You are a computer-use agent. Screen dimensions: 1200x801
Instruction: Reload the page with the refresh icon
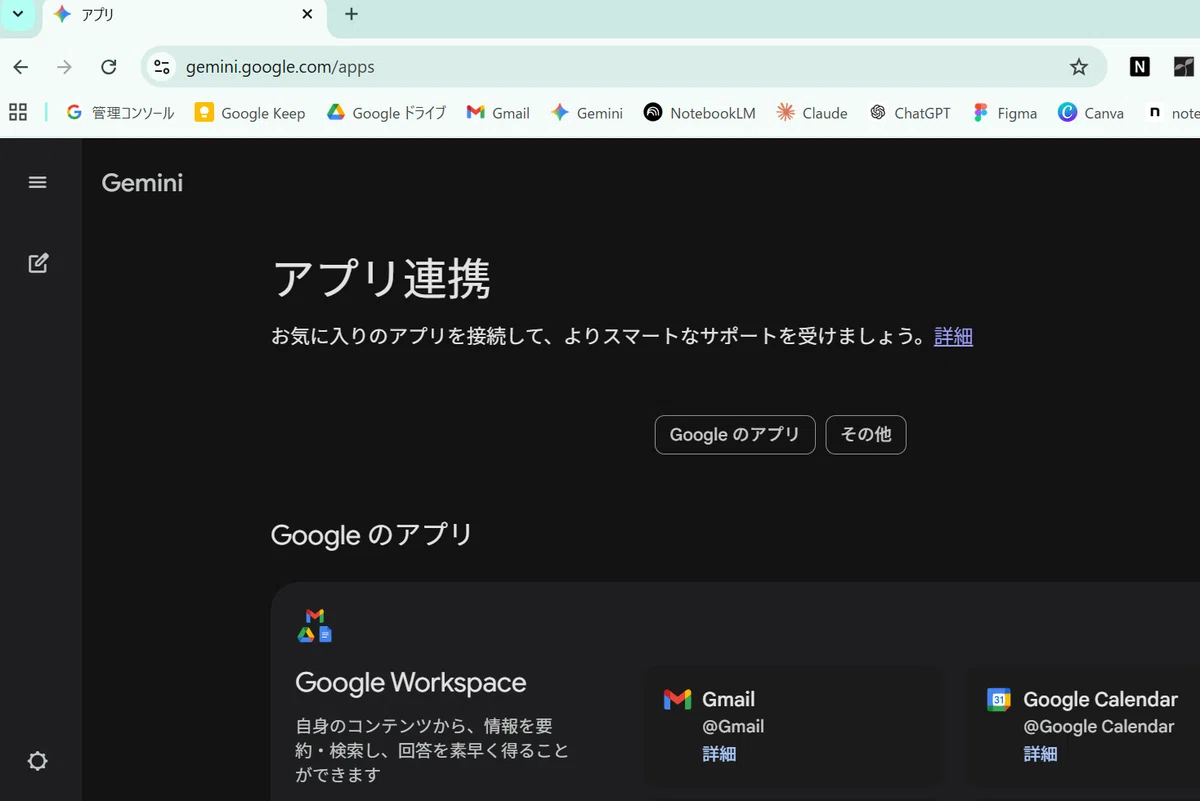pos(109,67)
